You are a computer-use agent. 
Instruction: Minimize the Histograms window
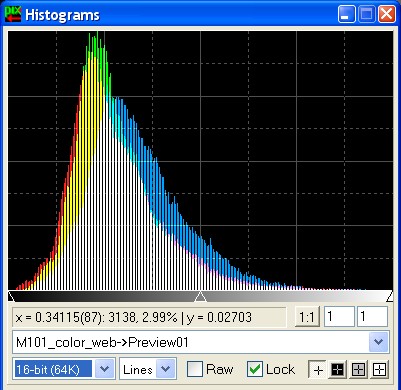pos(346,14)
